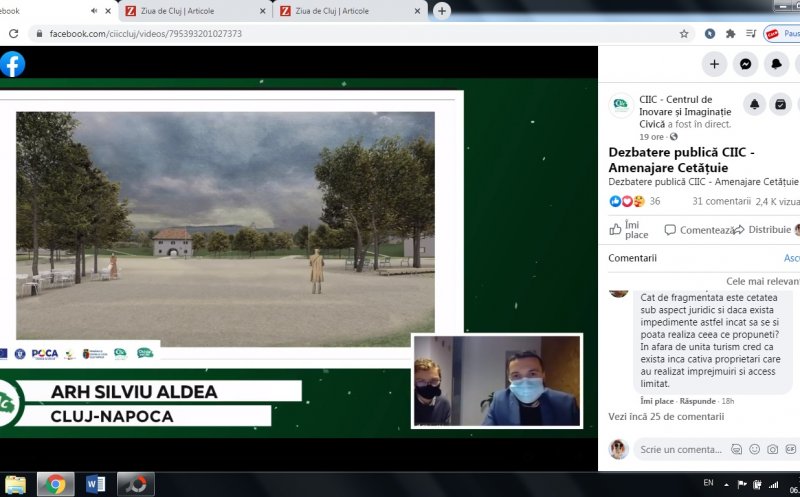
Task: Bookmark this page with the star icon
Action: pos(684,33)
